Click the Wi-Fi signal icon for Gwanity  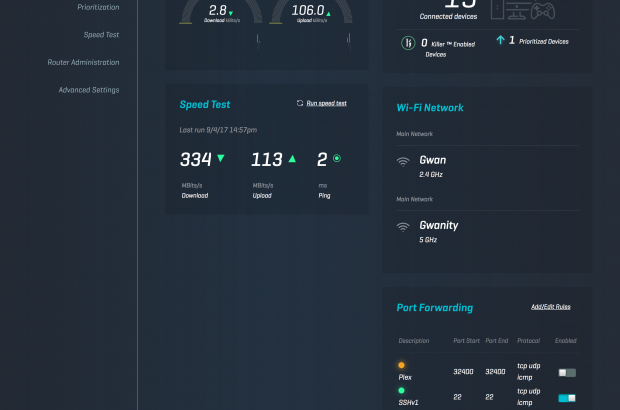pyautogui.click(x=403, y=226)
